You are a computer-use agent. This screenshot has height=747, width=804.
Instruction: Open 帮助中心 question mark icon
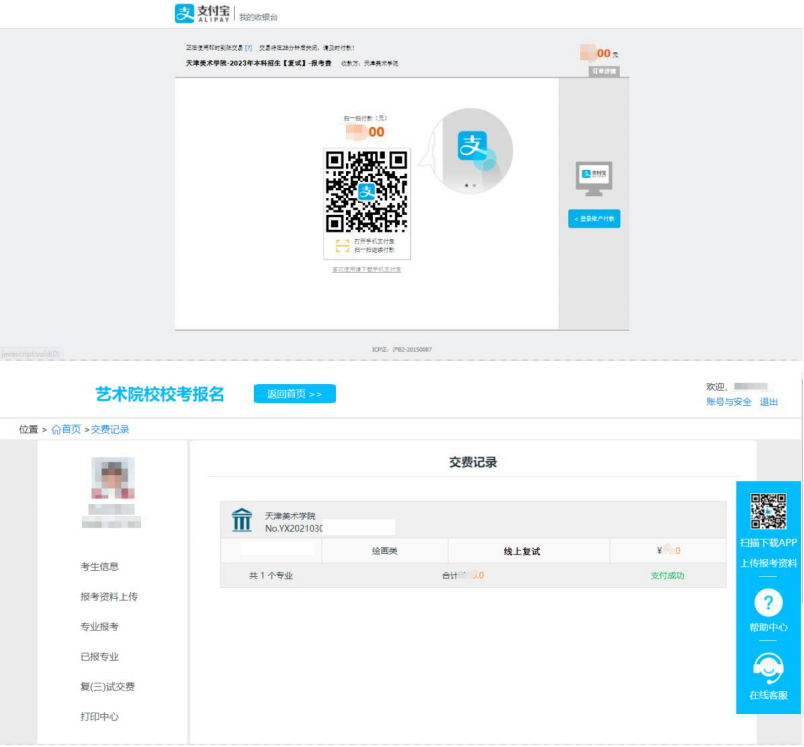768,603
